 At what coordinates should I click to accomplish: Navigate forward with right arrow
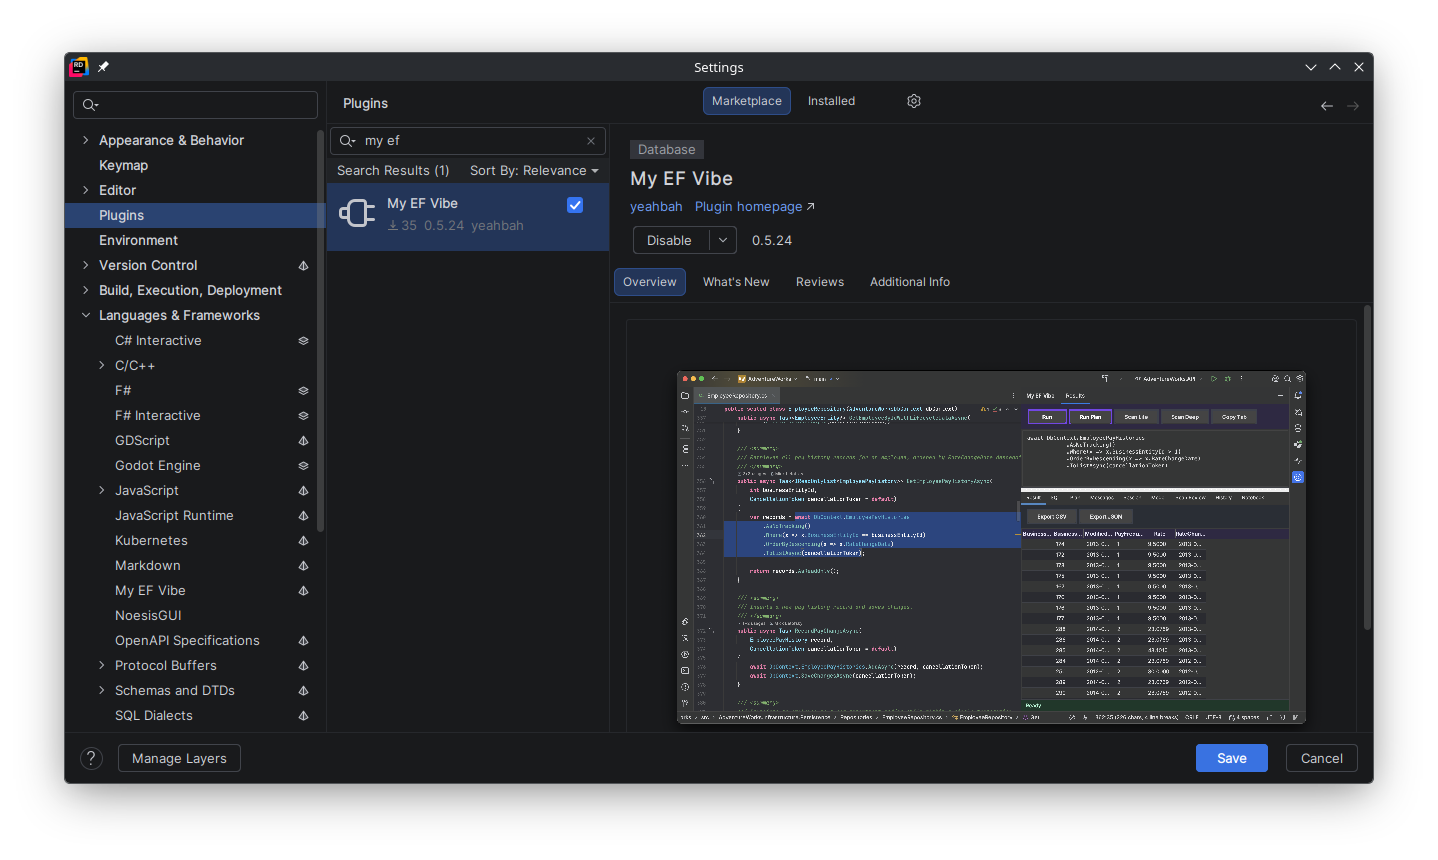click(x=1353, y=106)
